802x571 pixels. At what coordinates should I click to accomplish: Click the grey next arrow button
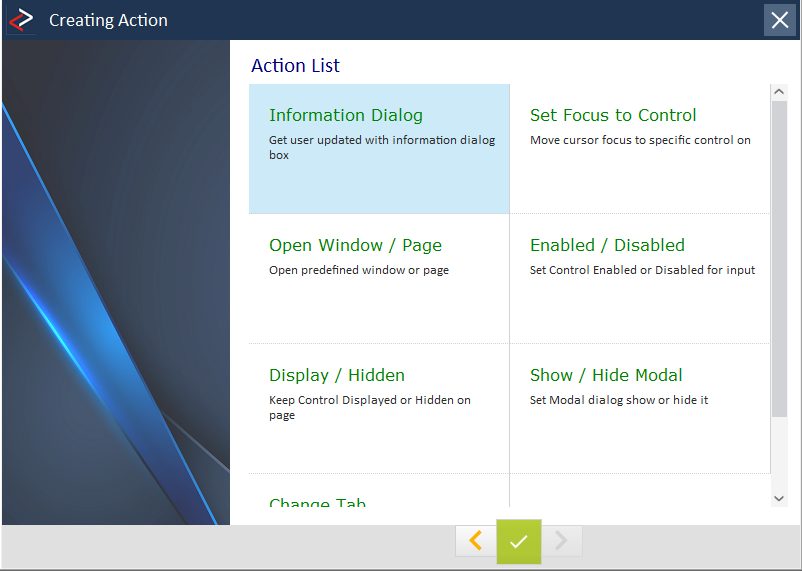(x=562, y=540)
